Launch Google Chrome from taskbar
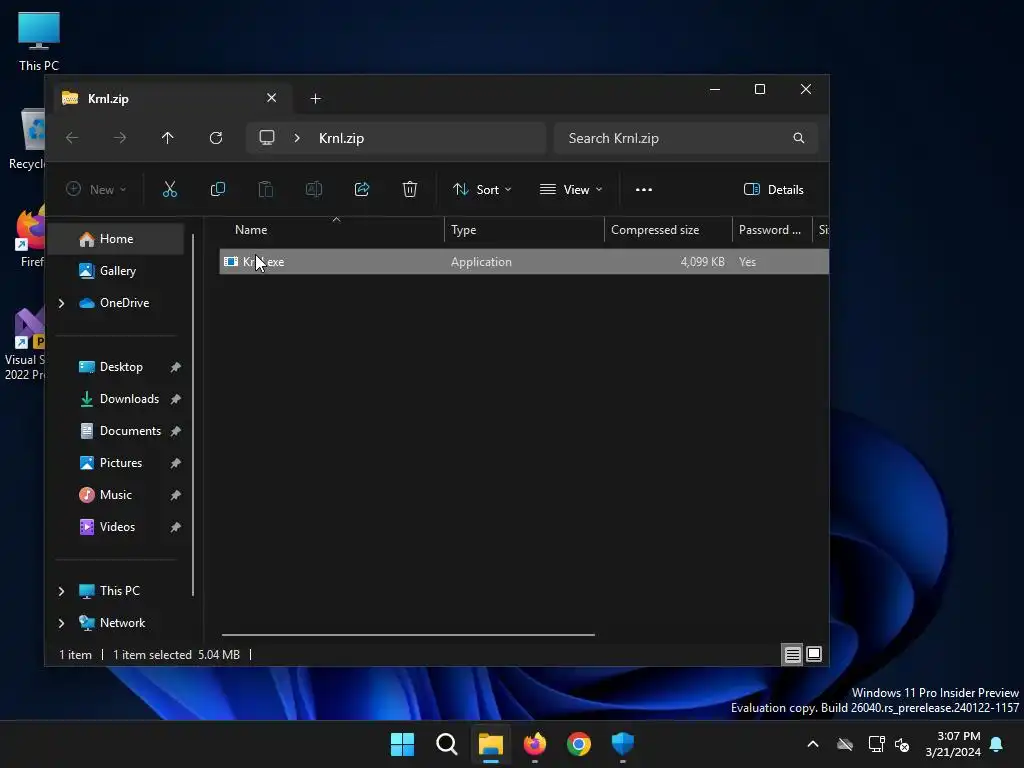 coord(579,744)
